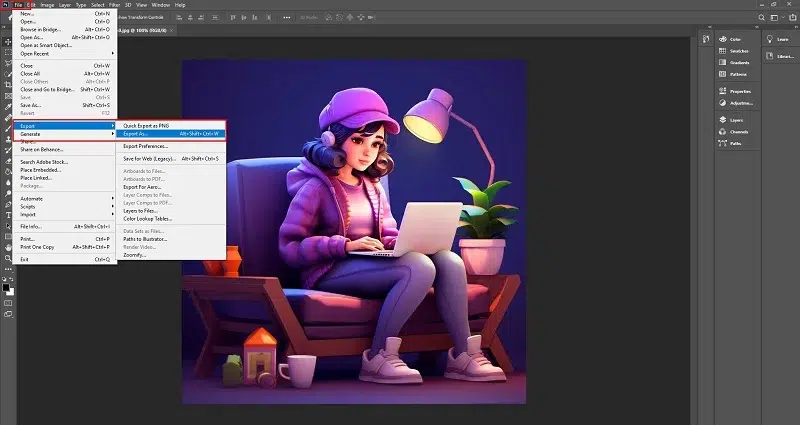Open the Patterns panel icon
Screen dimensions: 800x425
[722, 74]
